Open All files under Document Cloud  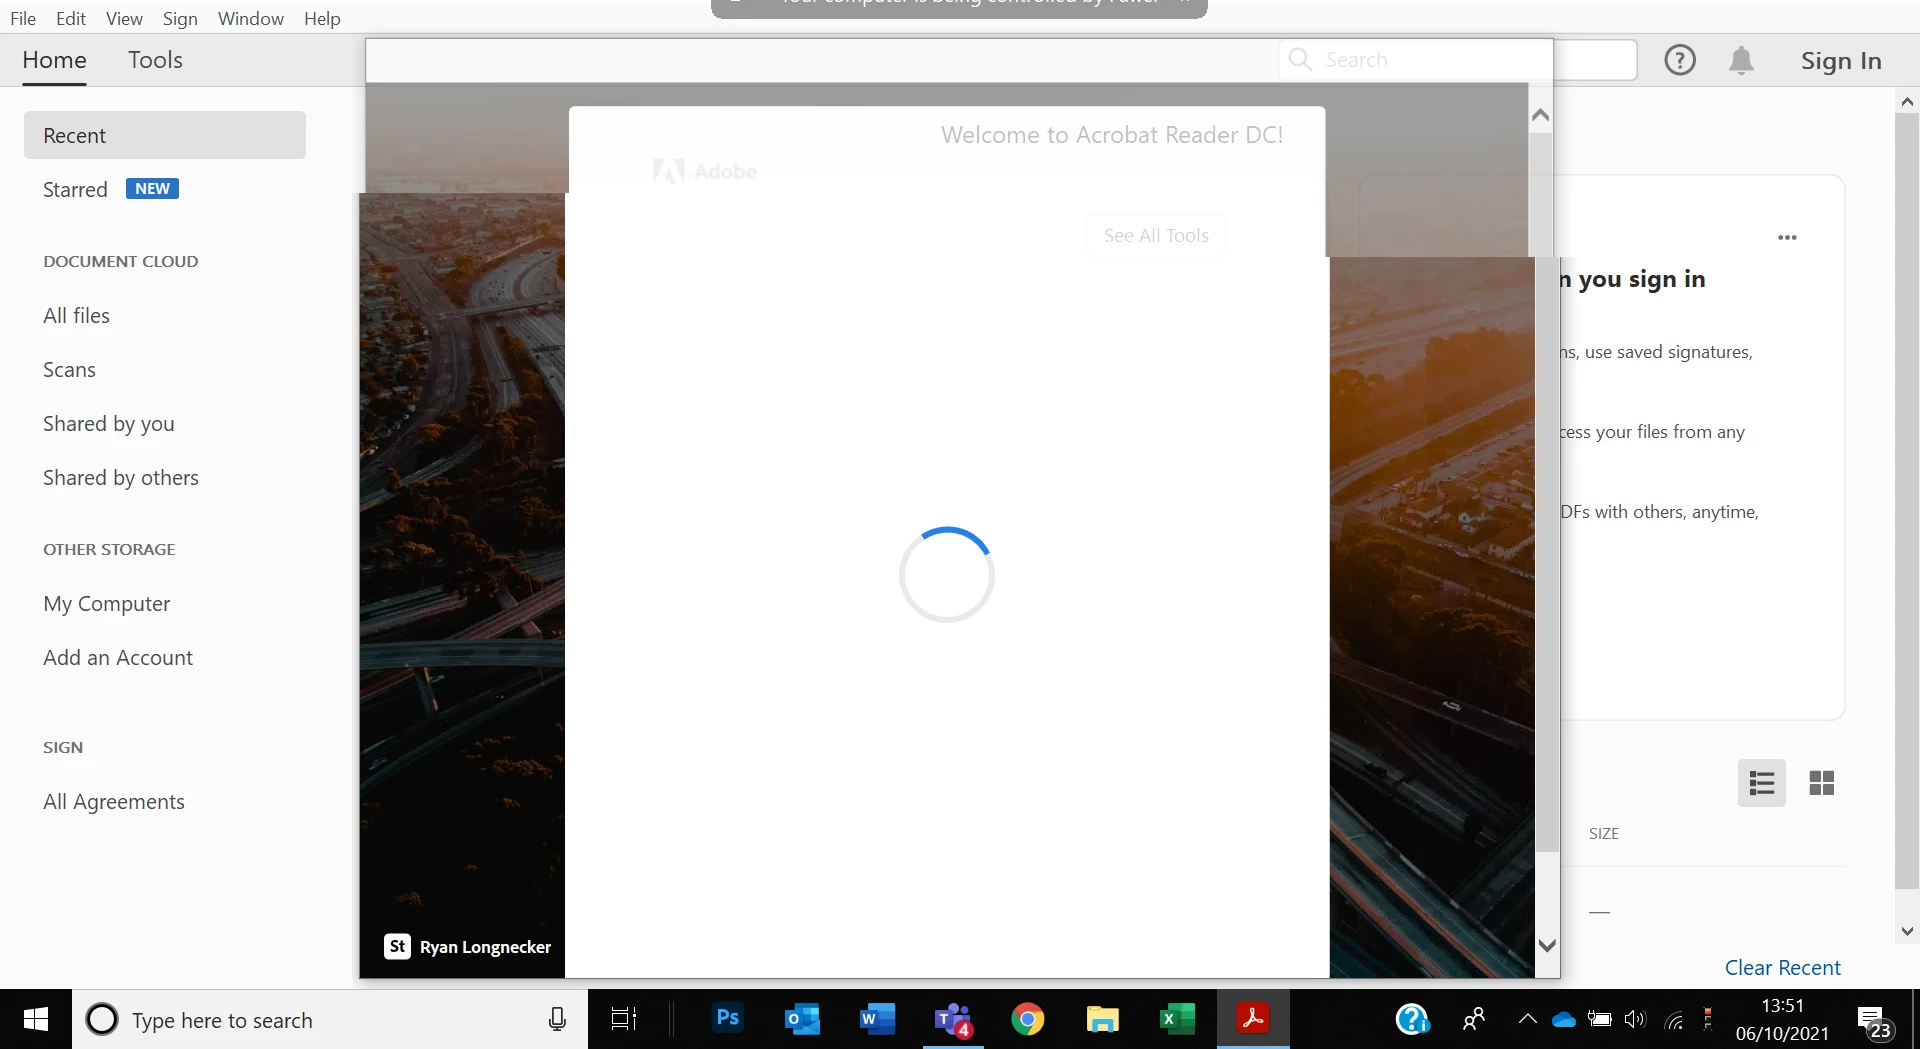[76, 315]
